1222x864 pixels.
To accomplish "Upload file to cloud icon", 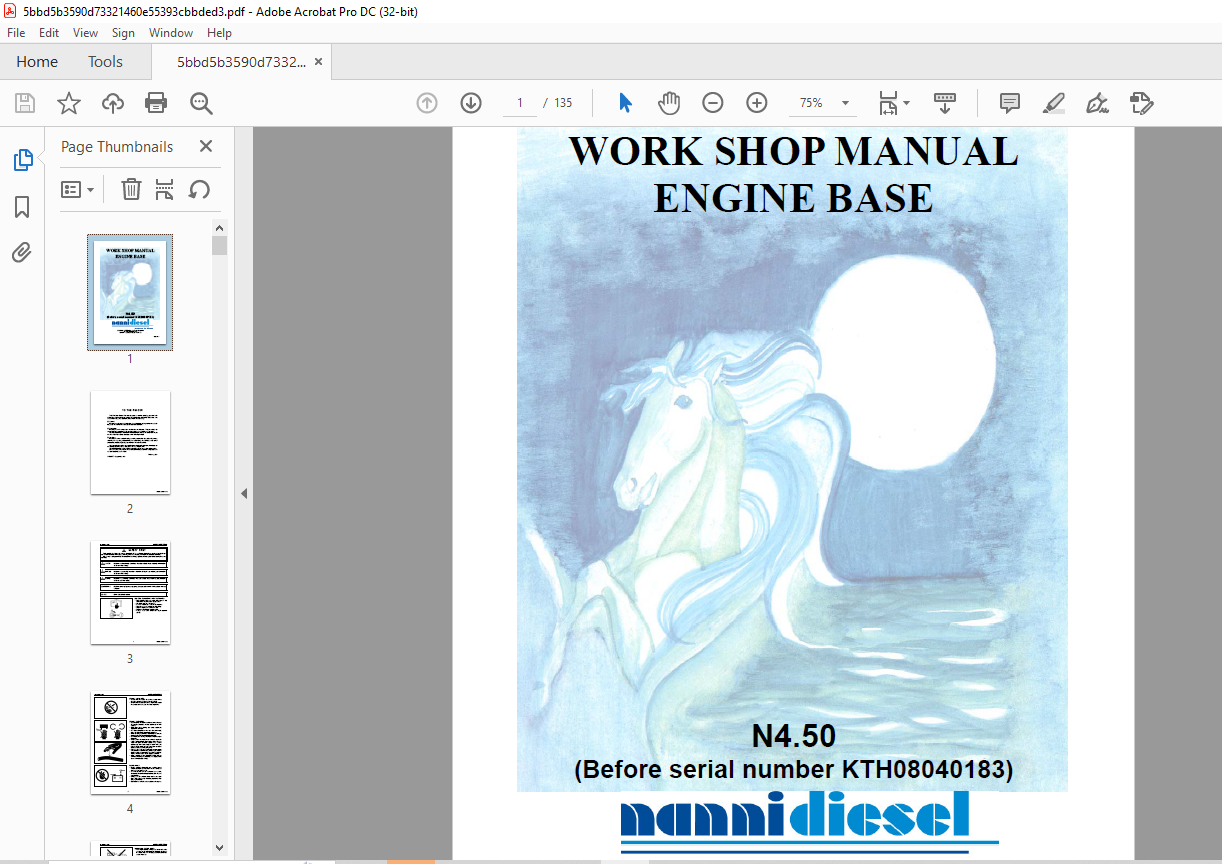I will [x=113, y=103].
